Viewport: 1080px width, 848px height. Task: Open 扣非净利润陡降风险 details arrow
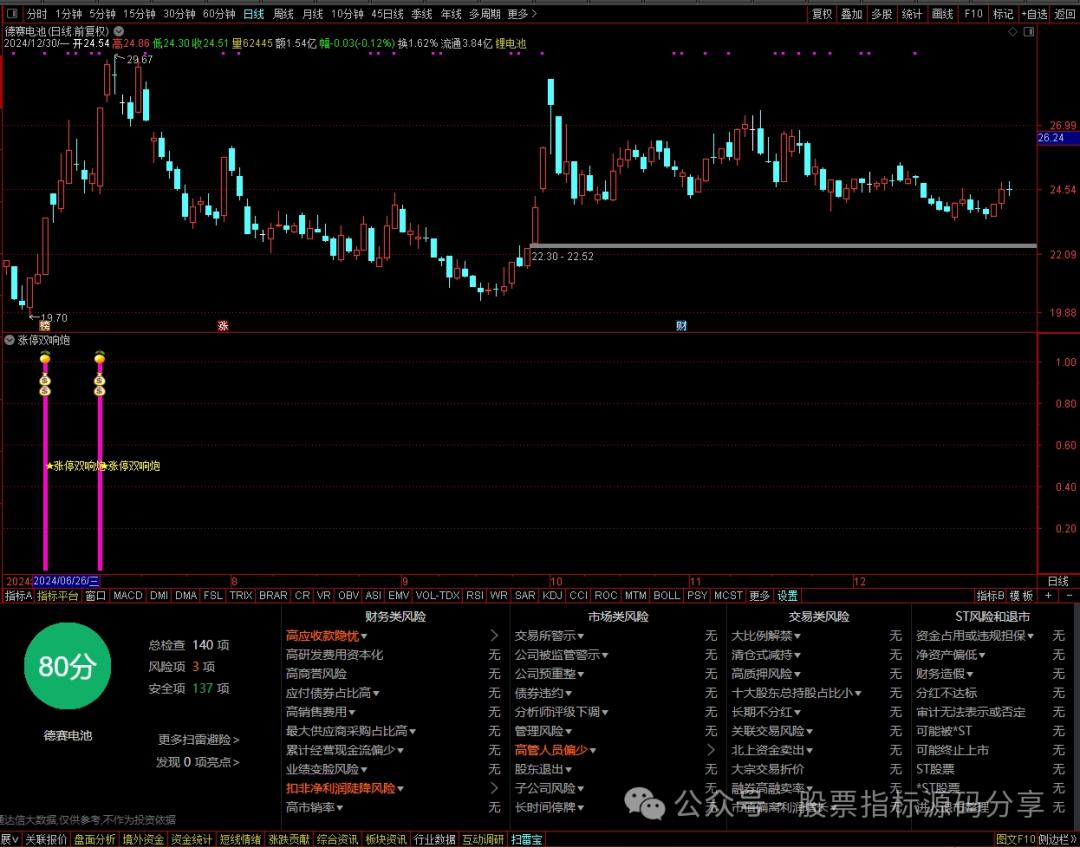pos(494,788)
